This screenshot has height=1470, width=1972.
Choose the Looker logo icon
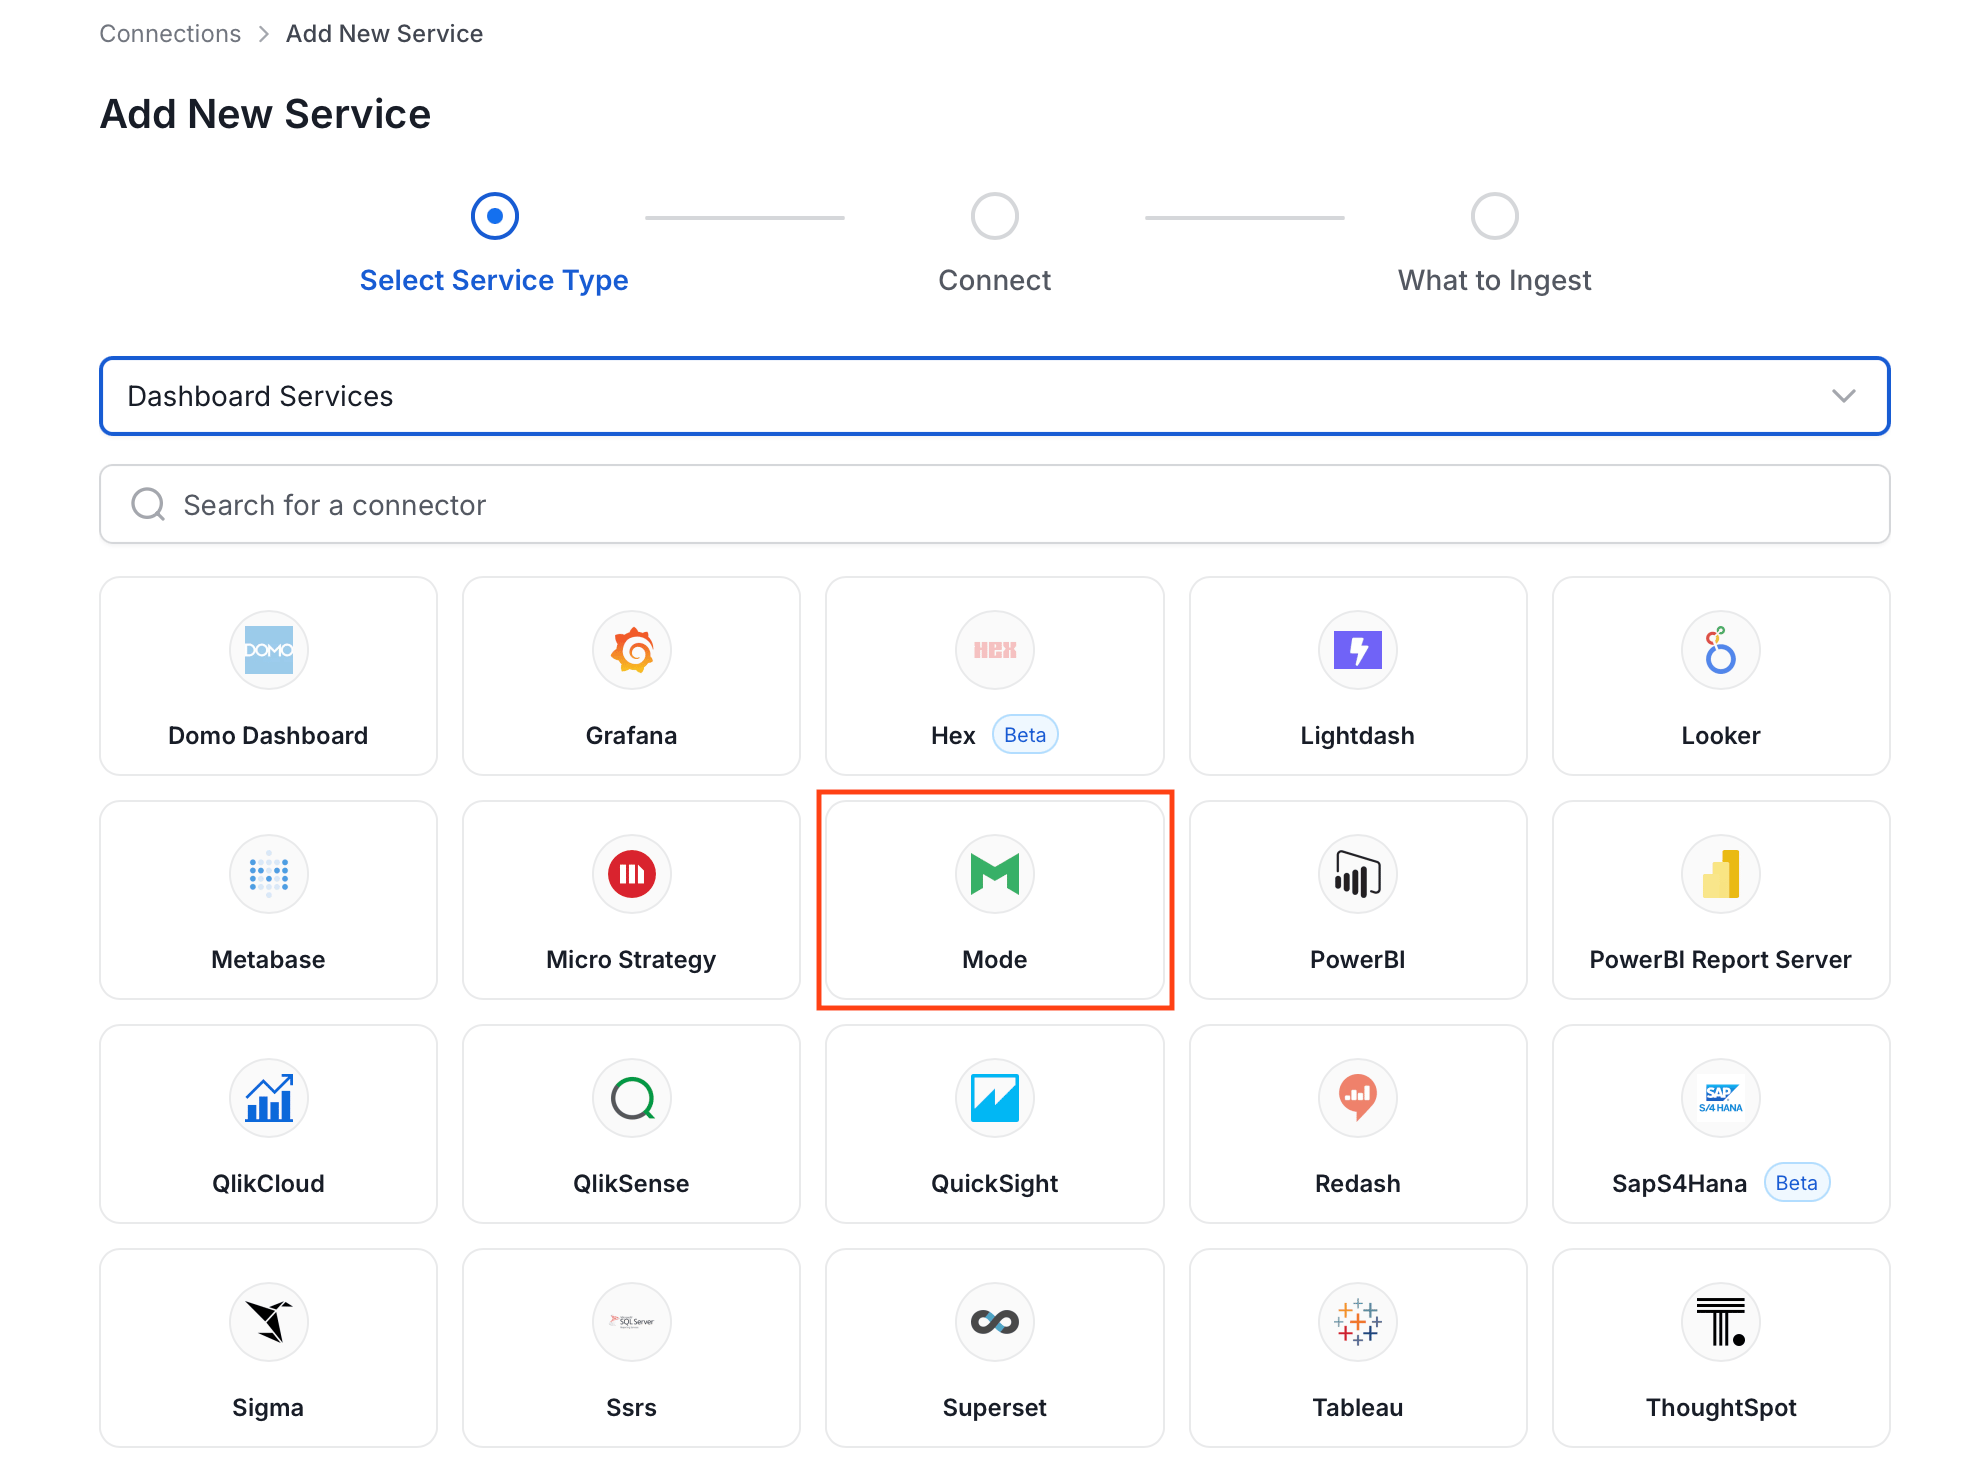click(1720, 650)
